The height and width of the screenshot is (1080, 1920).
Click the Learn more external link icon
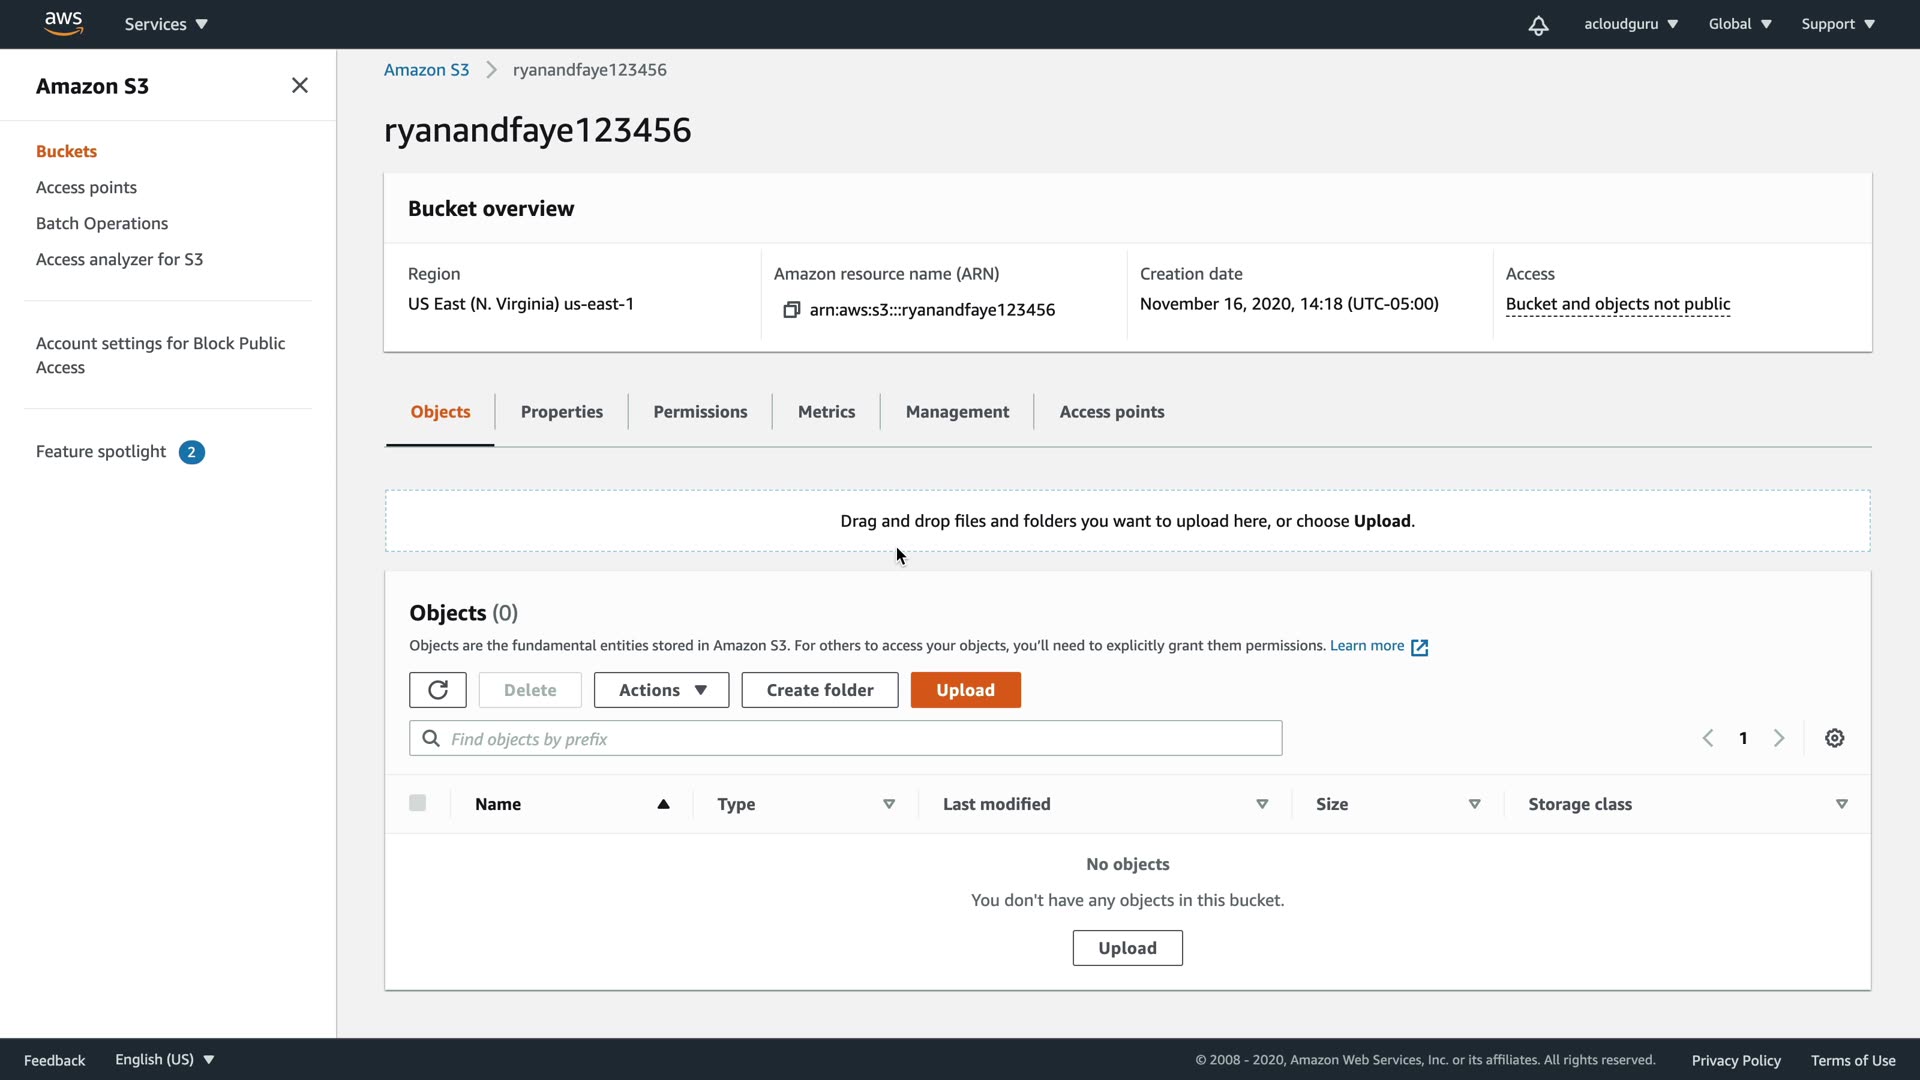tap(1419, 647)
